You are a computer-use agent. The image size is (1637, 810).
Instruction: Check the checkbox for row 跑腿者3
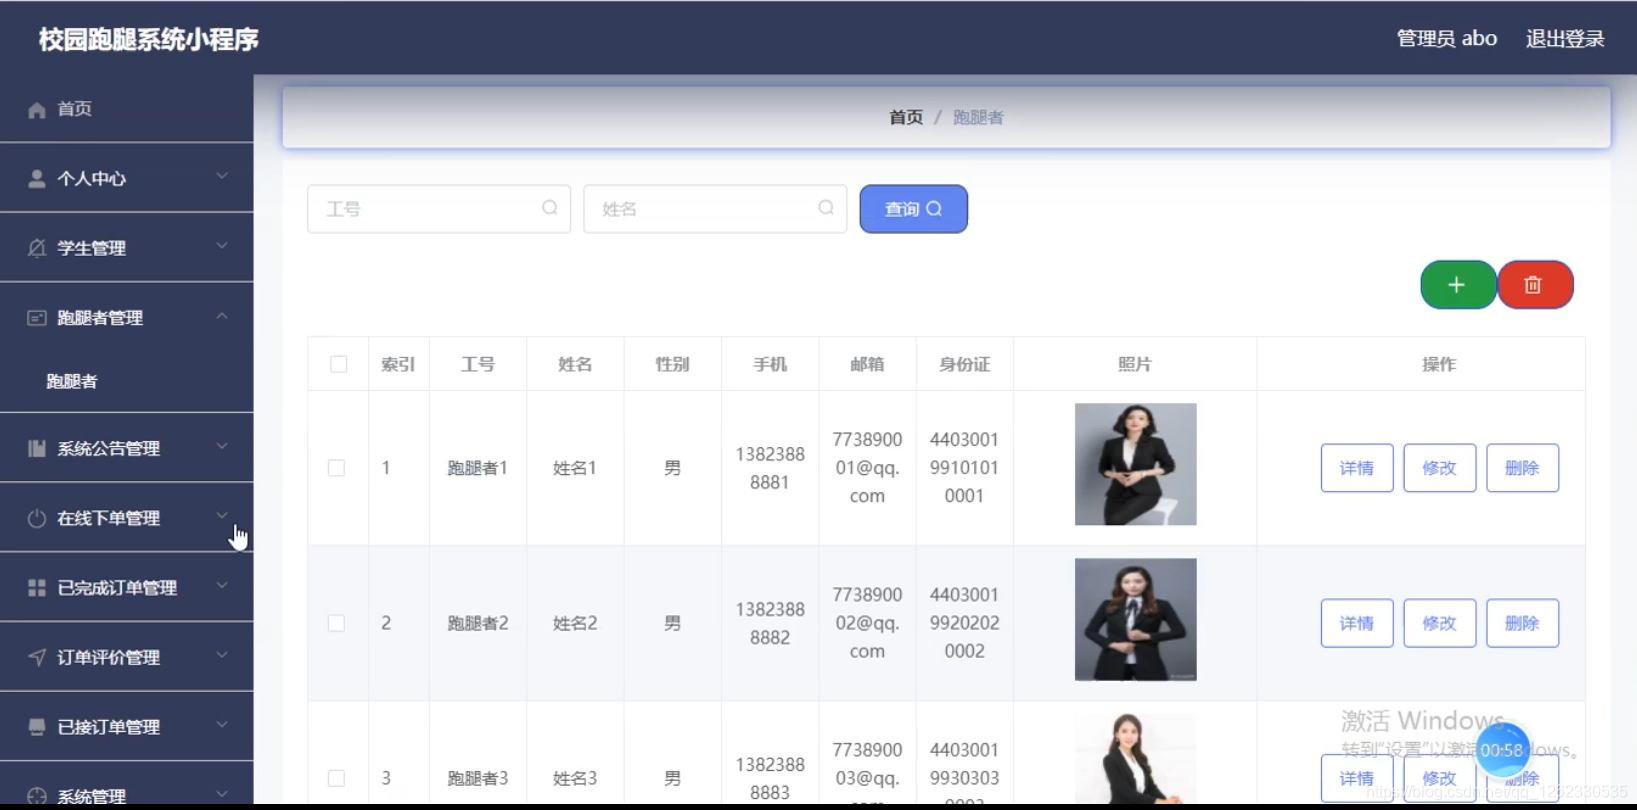coord(337,778)
